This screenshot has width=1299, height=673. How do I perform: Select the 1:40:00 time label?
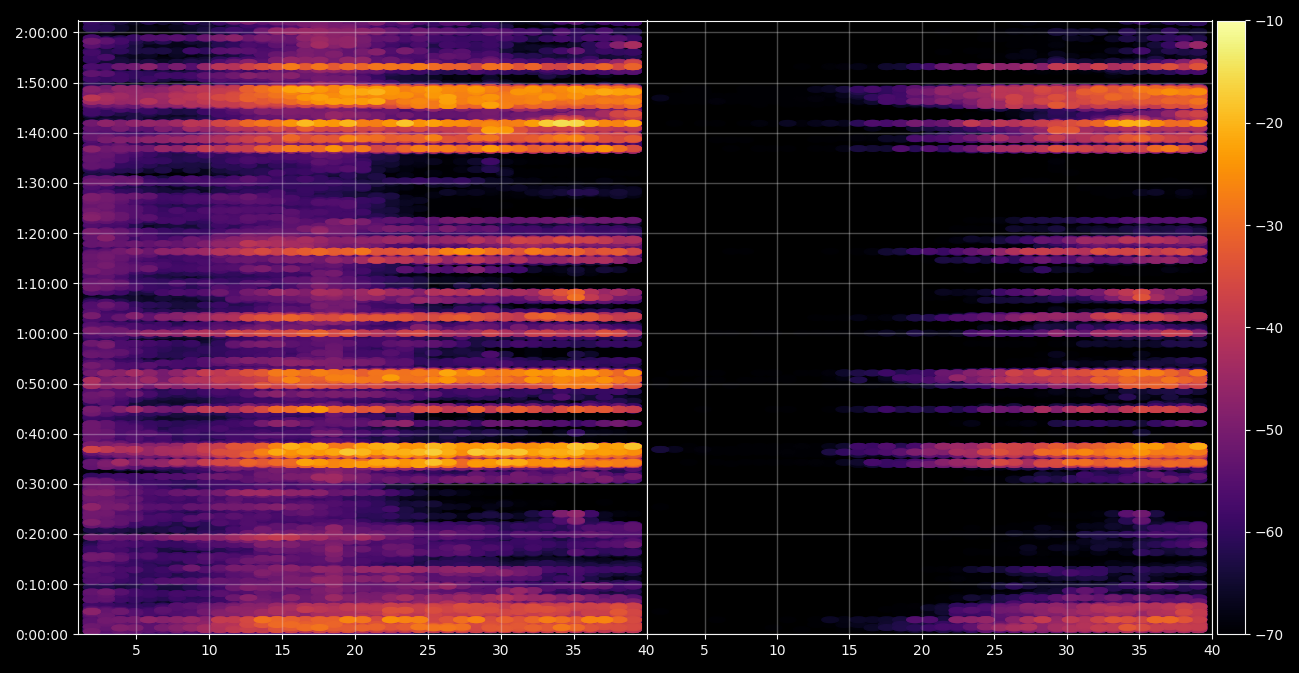[x=42, y=132]
